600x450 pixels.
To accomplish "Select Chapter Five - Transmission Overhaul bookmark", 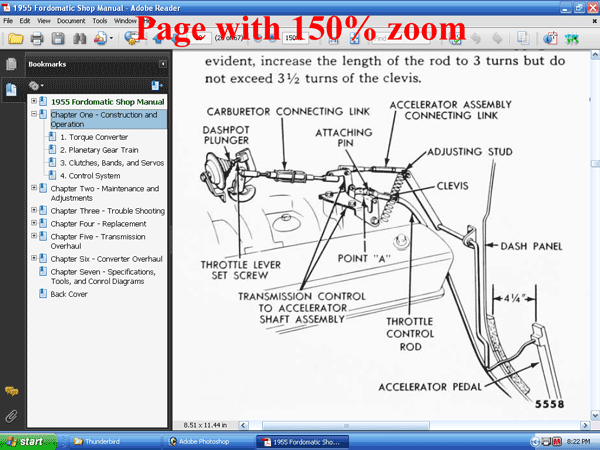I will [98, 241].
